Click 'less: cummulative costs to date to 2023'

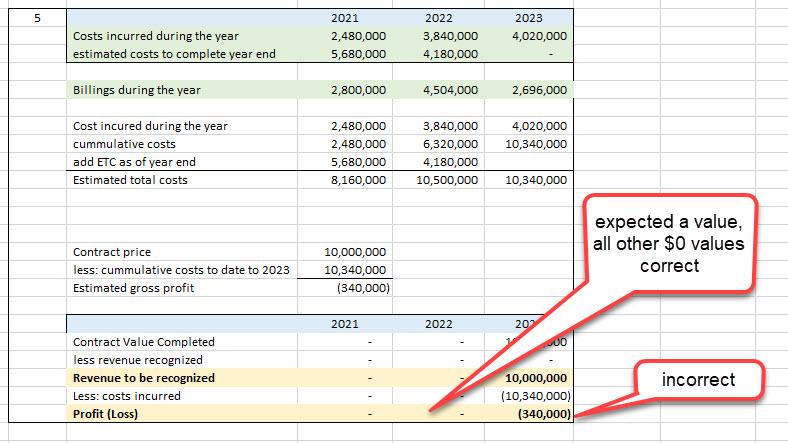coord(181,270)
